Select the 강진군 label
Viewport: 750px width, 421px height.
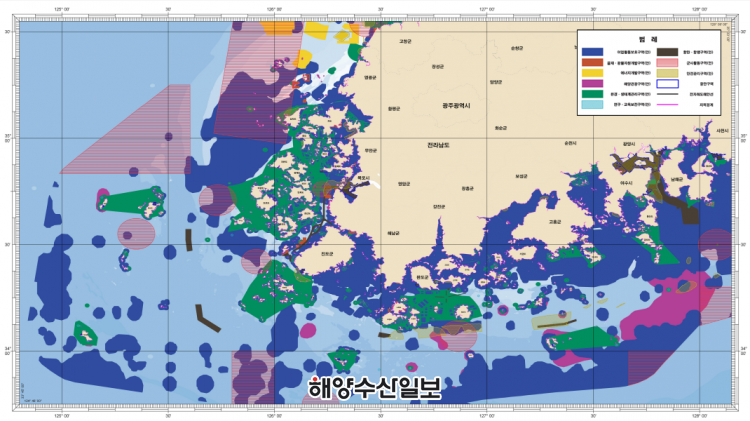click(439, 207)
